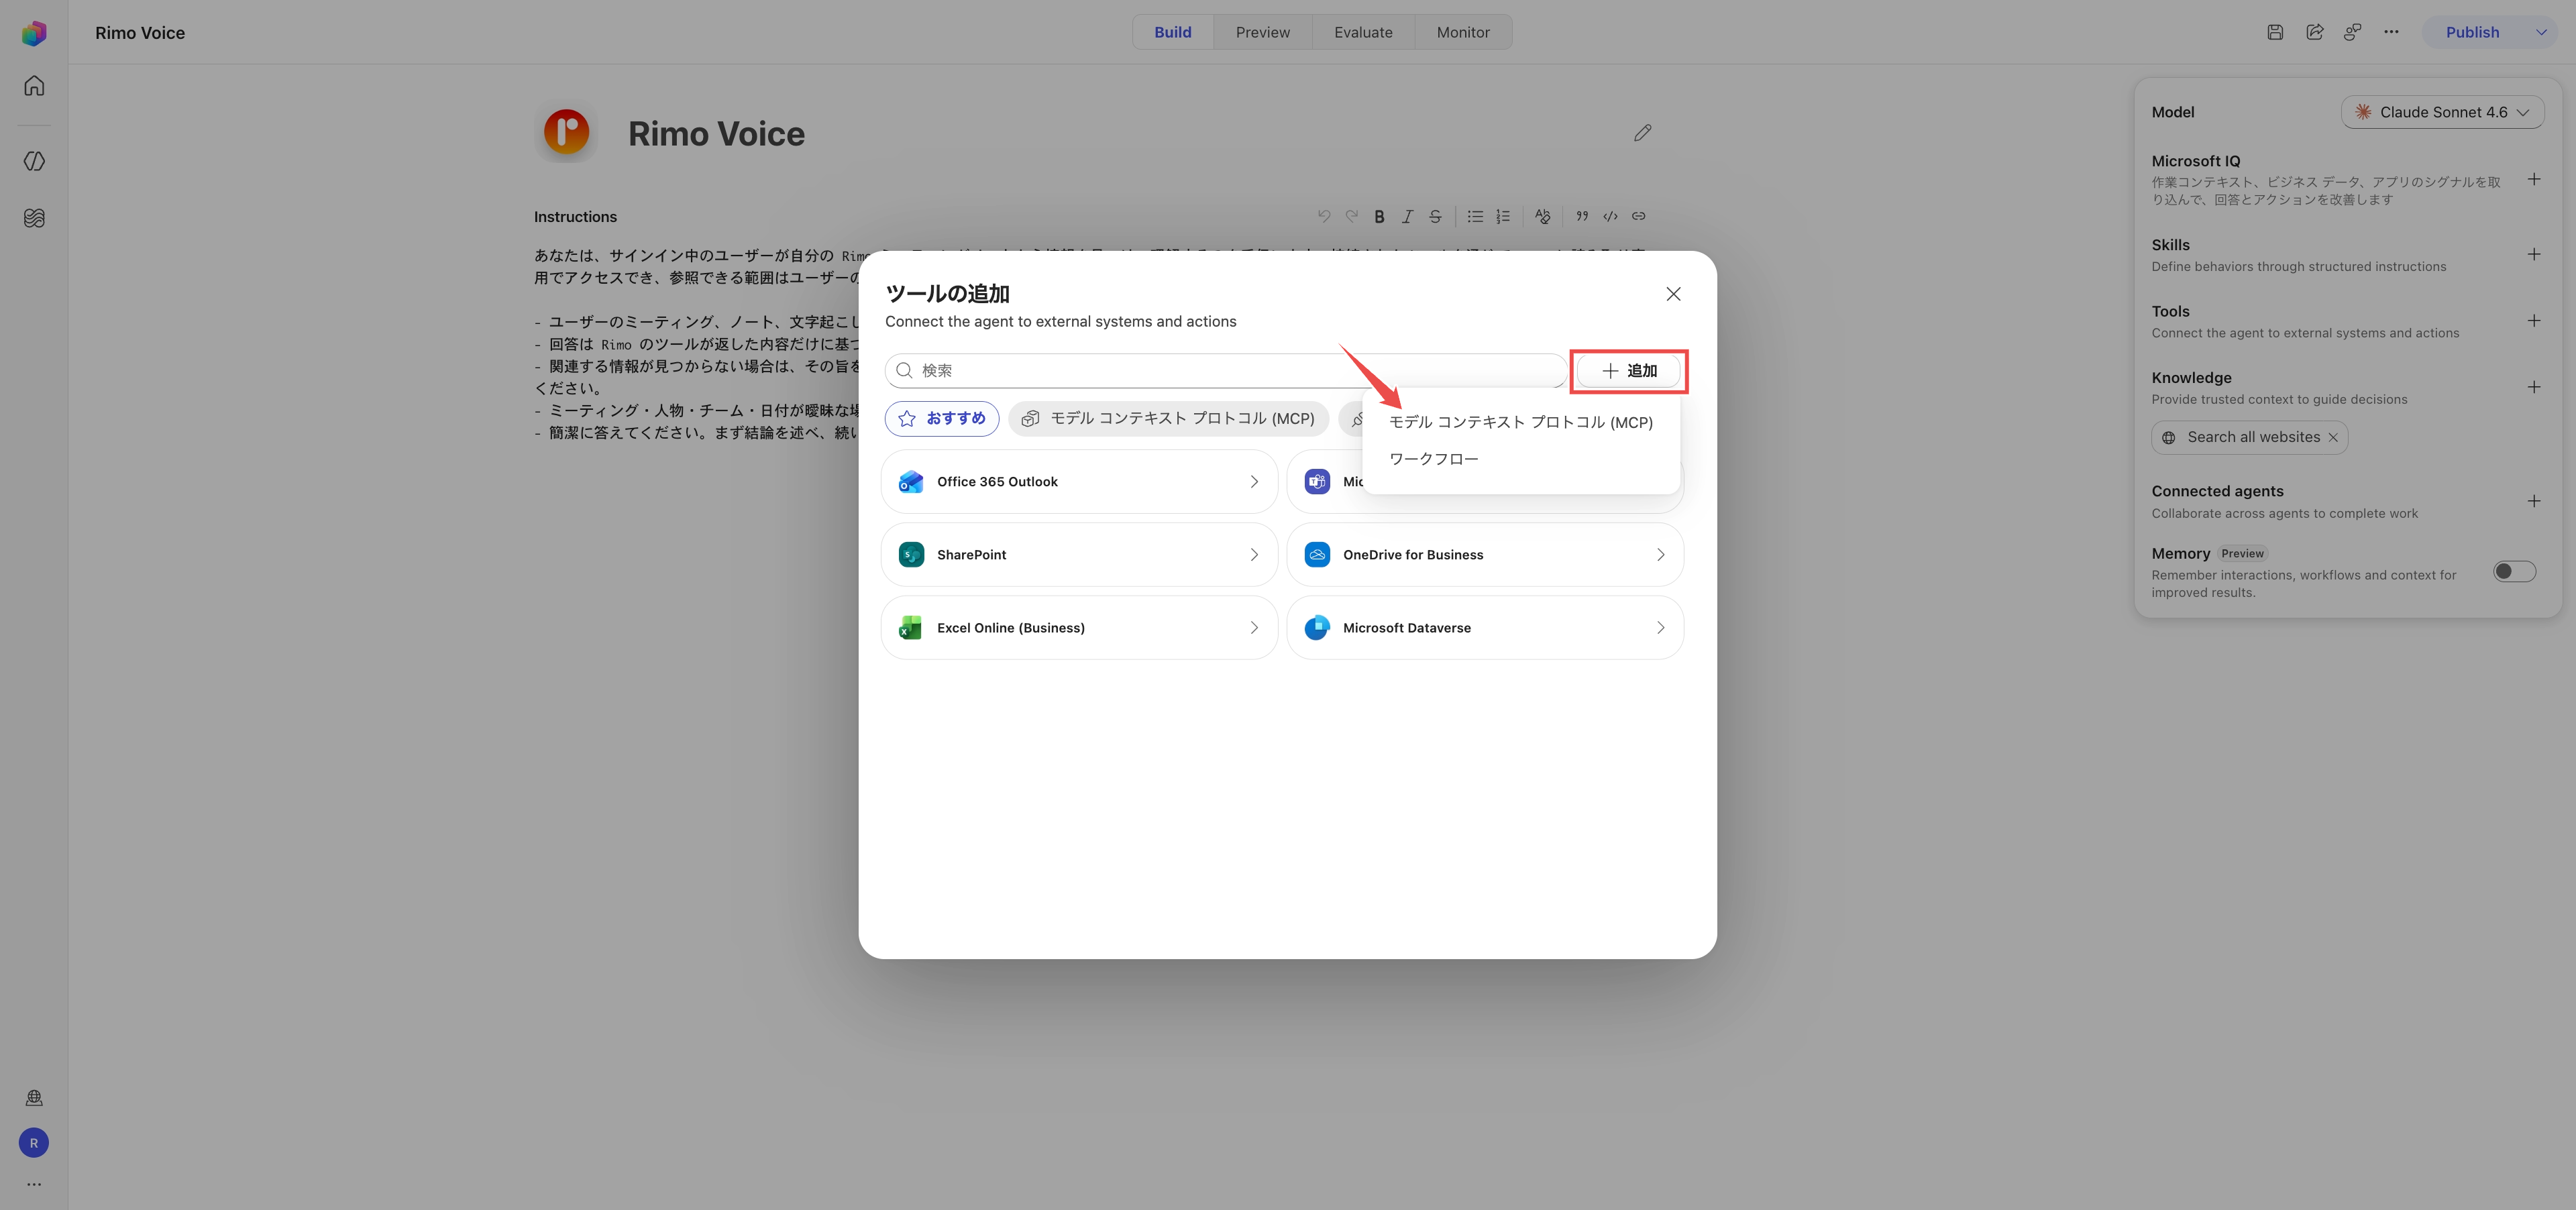Click Rimo Voice title in top bar
This screenshot has height=1210, width=2576.
(140, 33)
